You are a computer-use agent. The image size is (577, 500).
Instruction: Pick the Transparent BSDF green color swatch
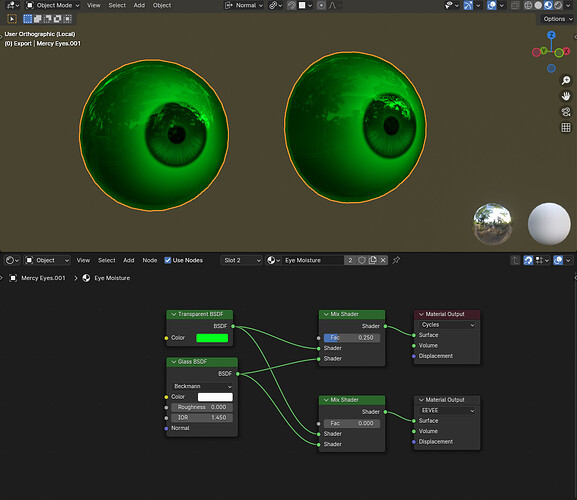[x=212, y=338]
